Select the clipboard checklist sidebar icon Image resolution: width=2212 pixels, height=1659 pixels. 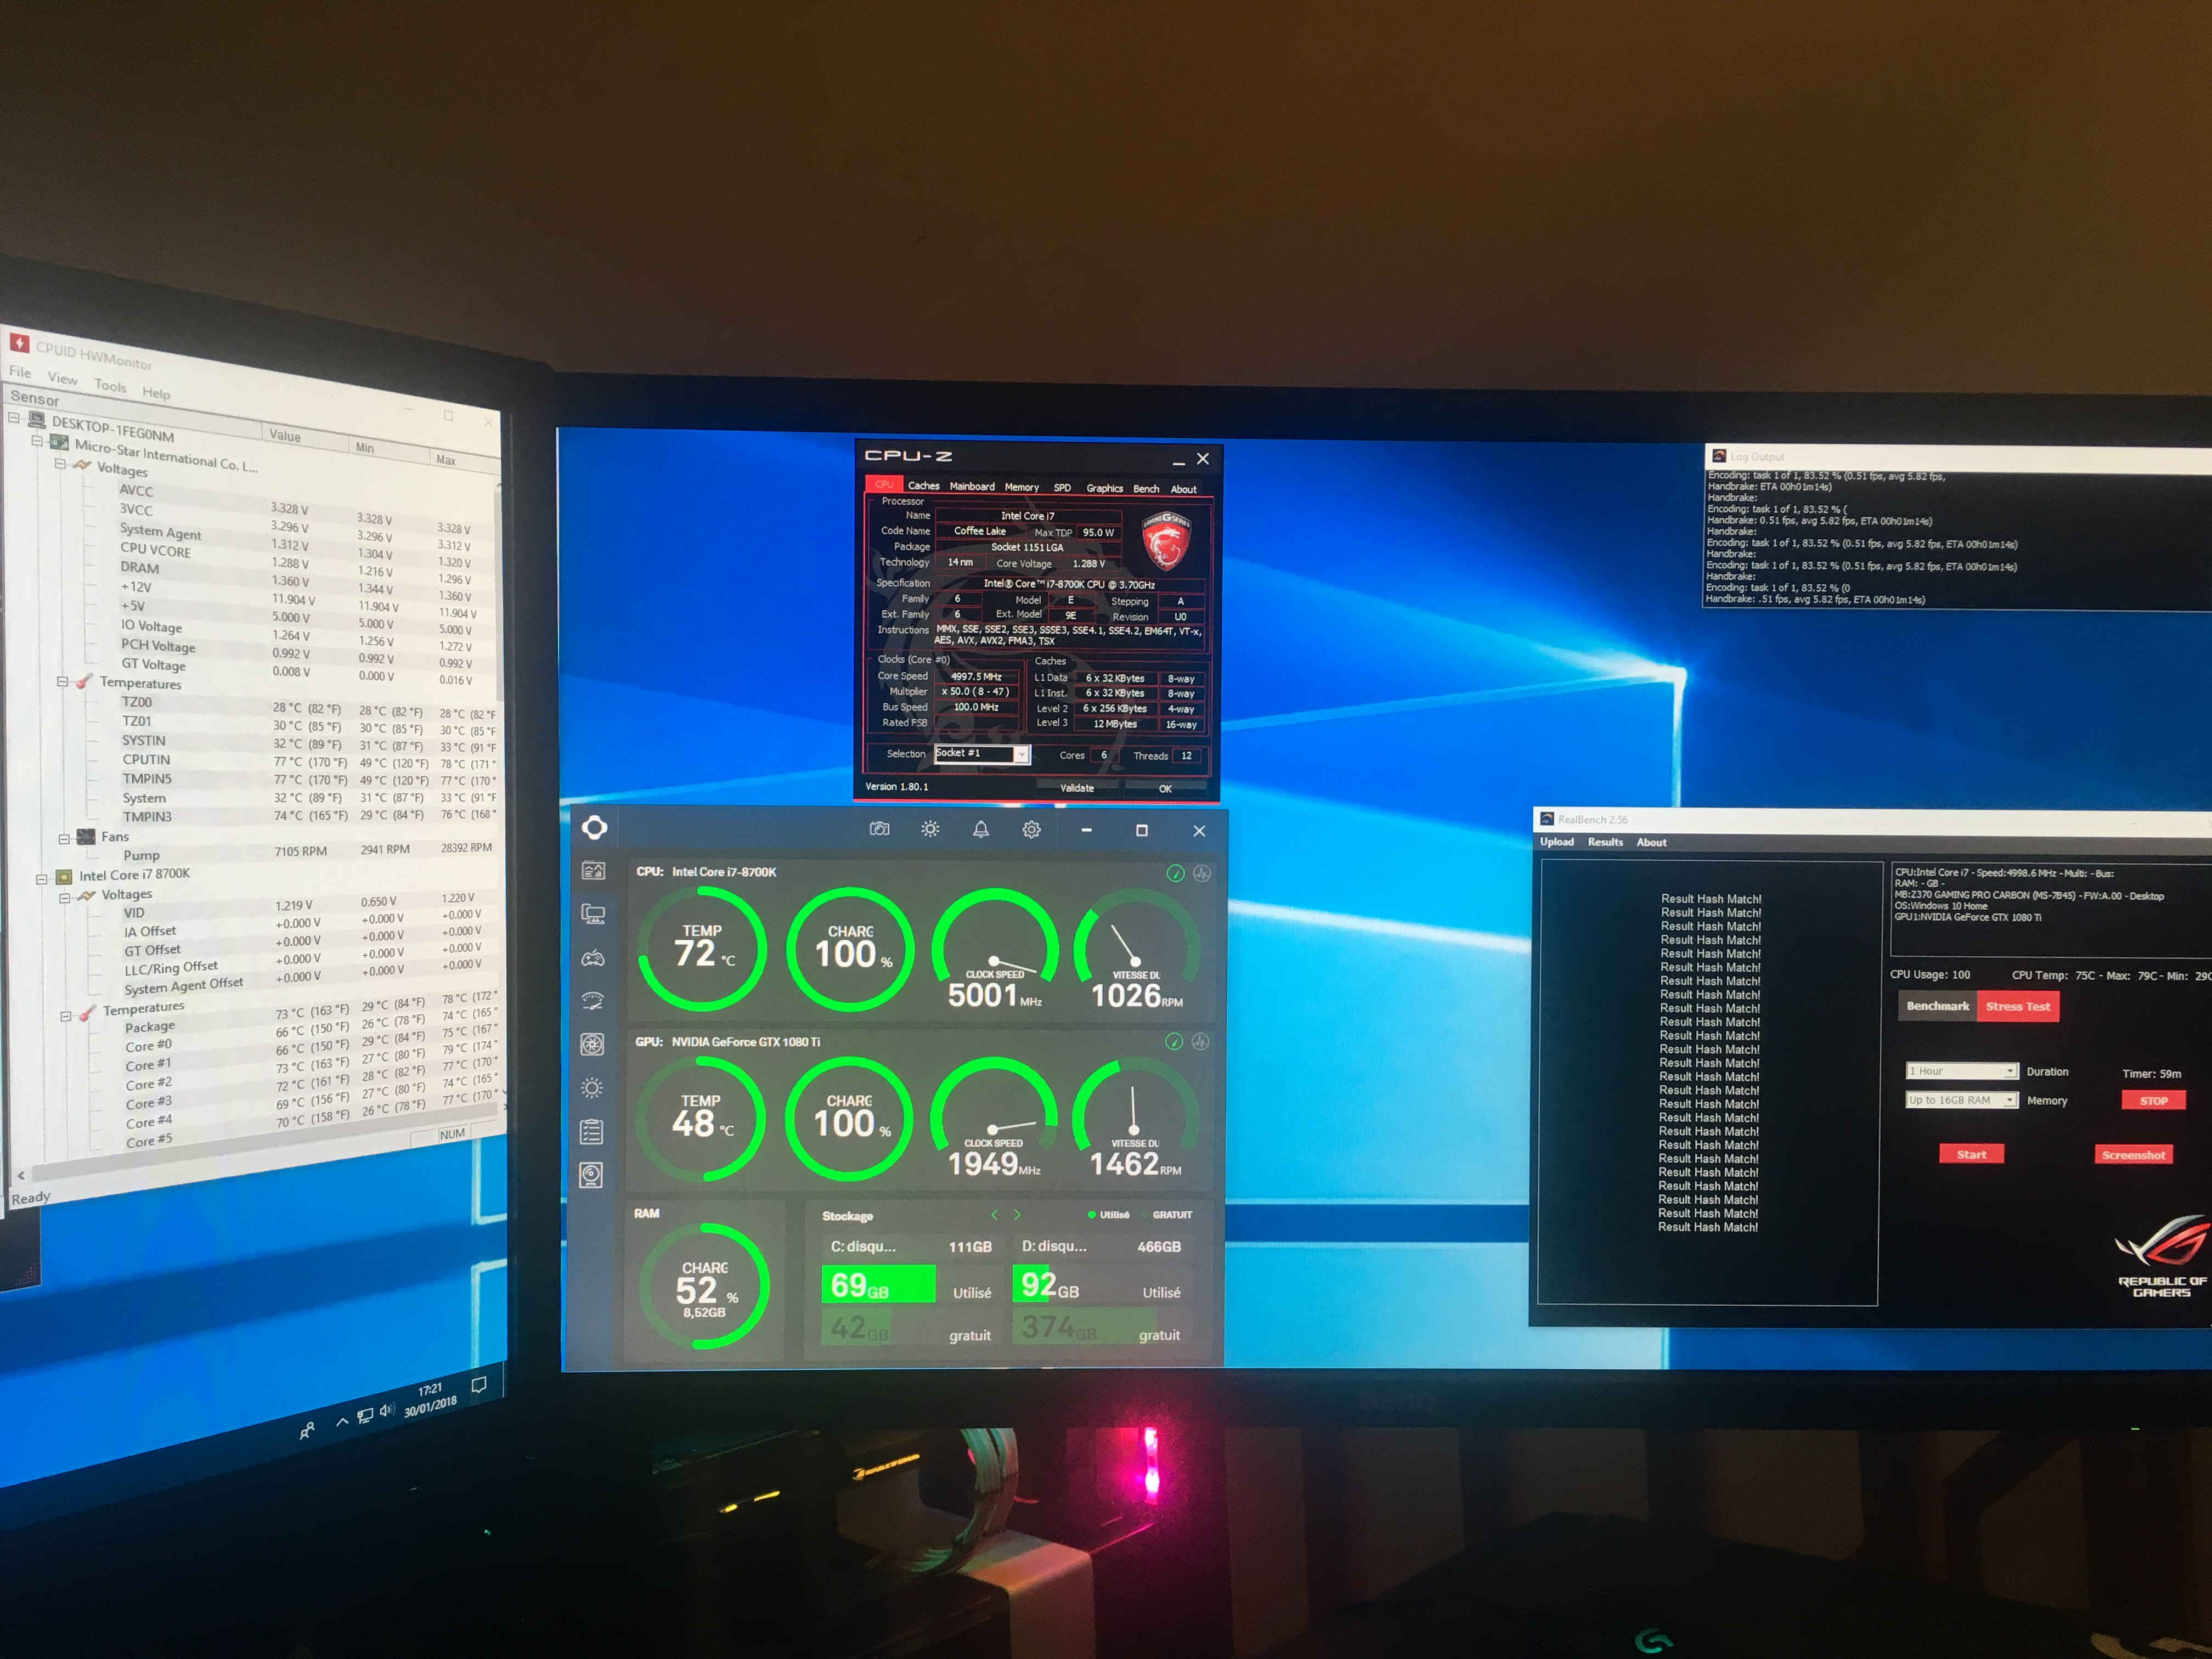point(592,1131)
